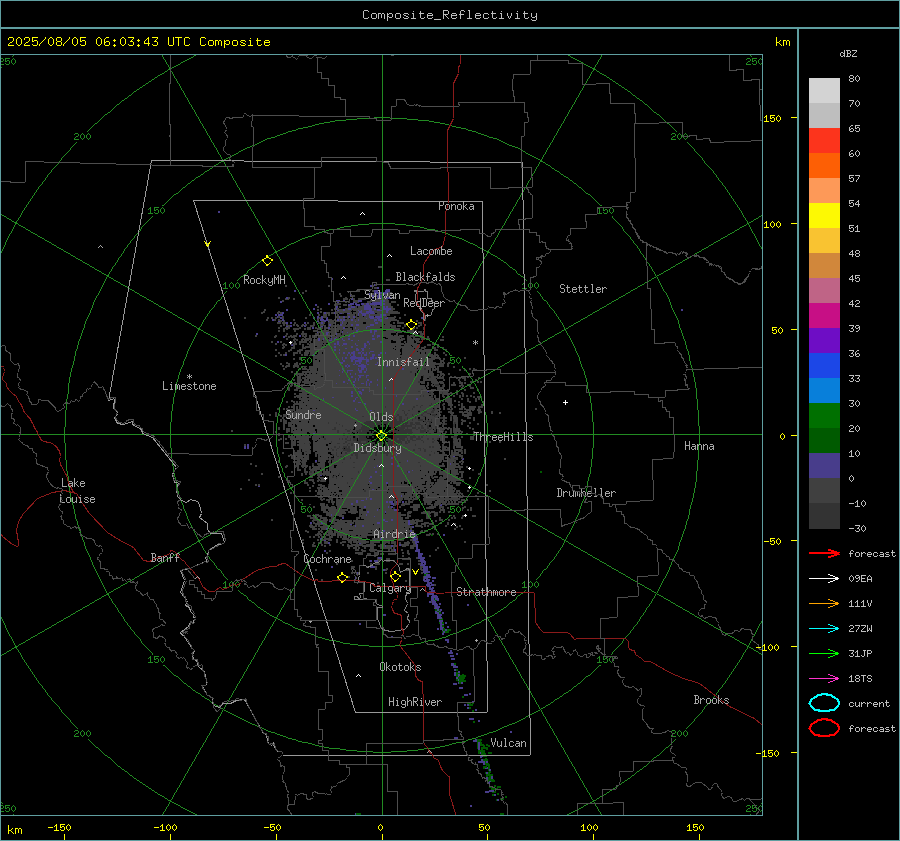The width and height of the screenshot is (900, 841).
Task: Click the Composite_Reflectivity title
Action: click(x=450, y=15)
